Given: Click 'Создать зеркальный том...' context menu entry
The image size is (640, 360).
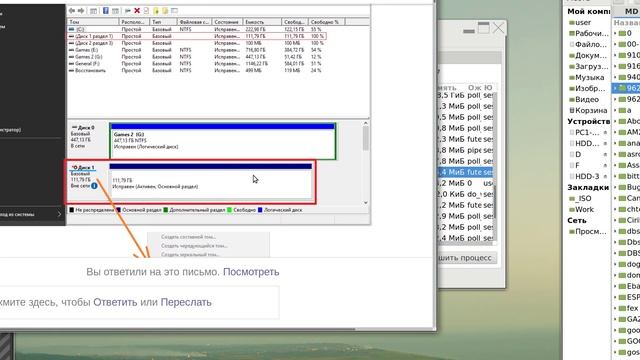Looking at the screenshot, I should coord(190,254).
